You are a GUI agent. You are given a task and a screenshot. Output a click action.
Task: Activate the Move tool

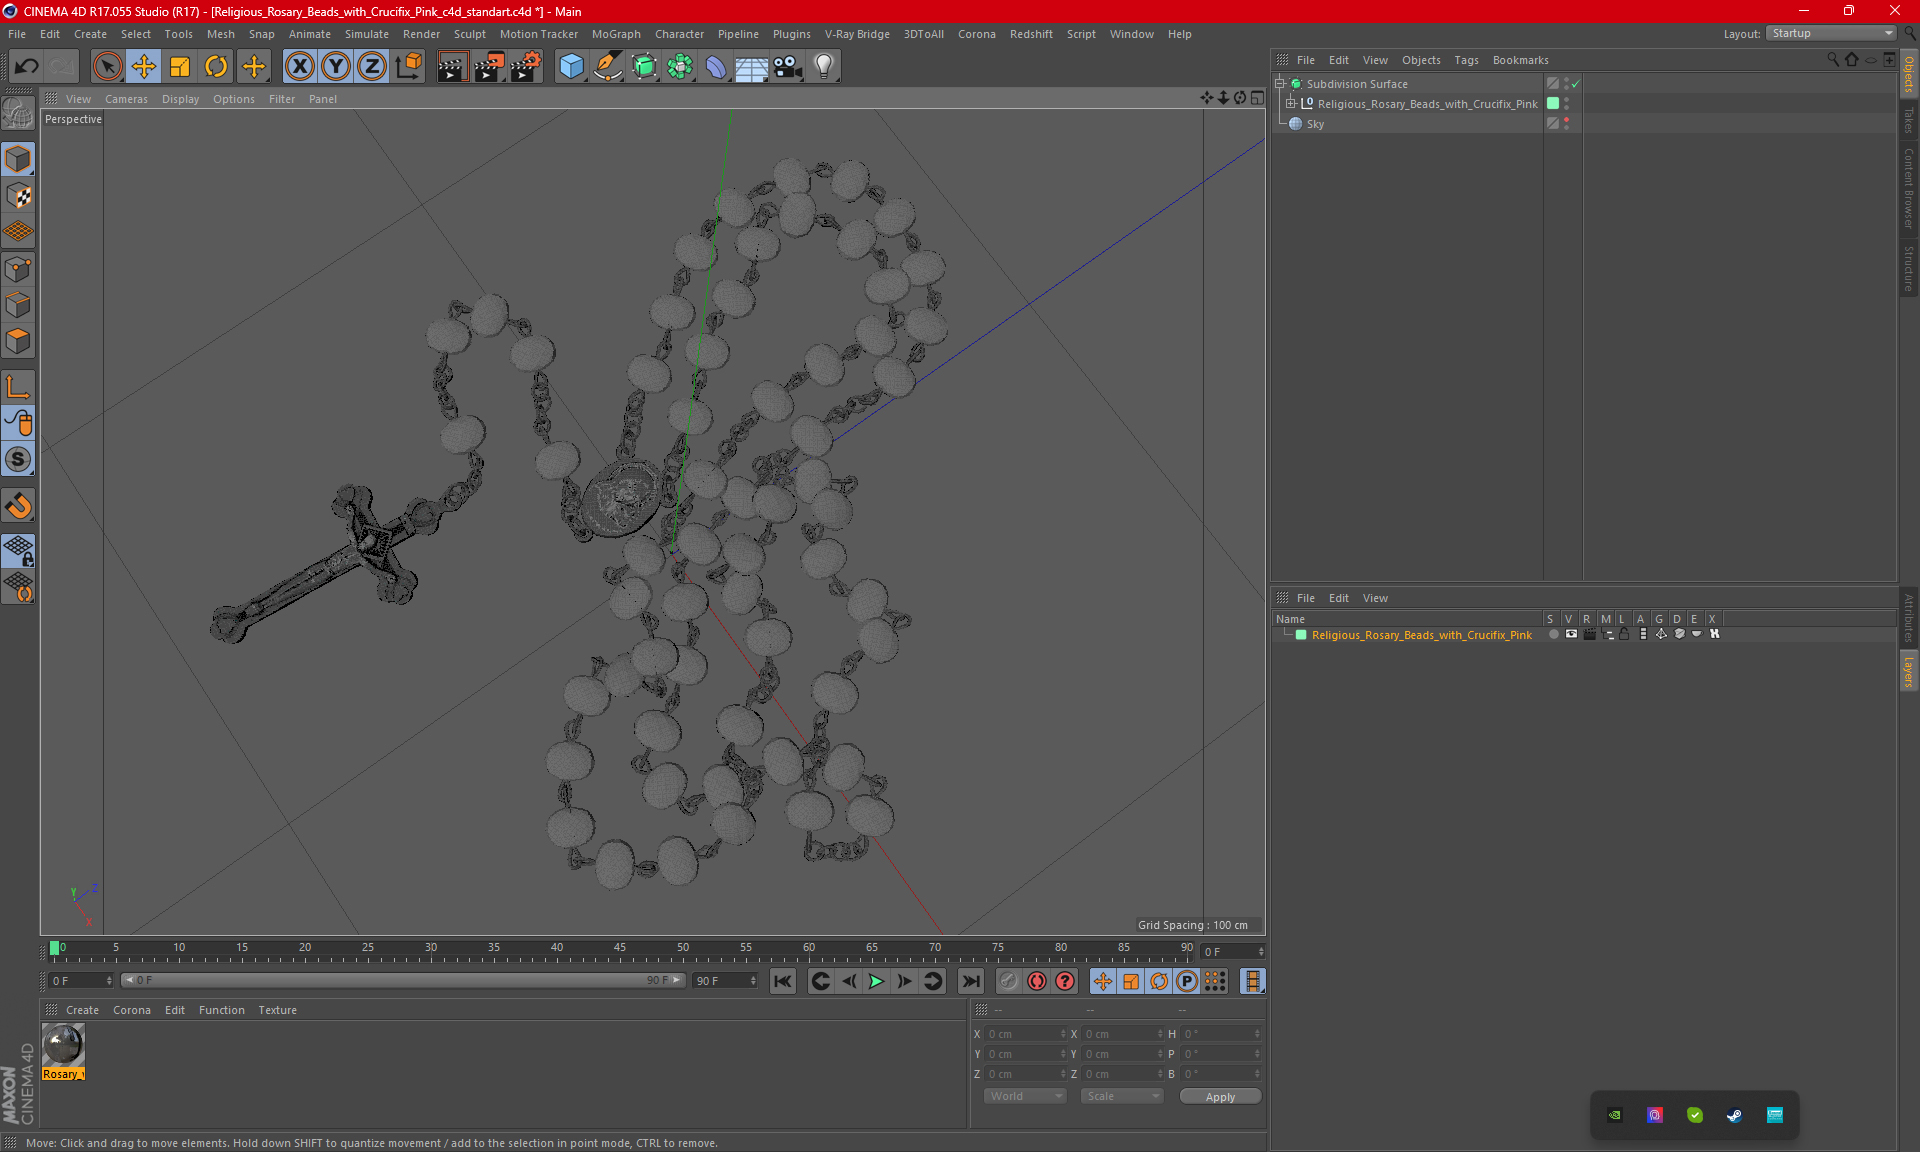tap(144, 67)
